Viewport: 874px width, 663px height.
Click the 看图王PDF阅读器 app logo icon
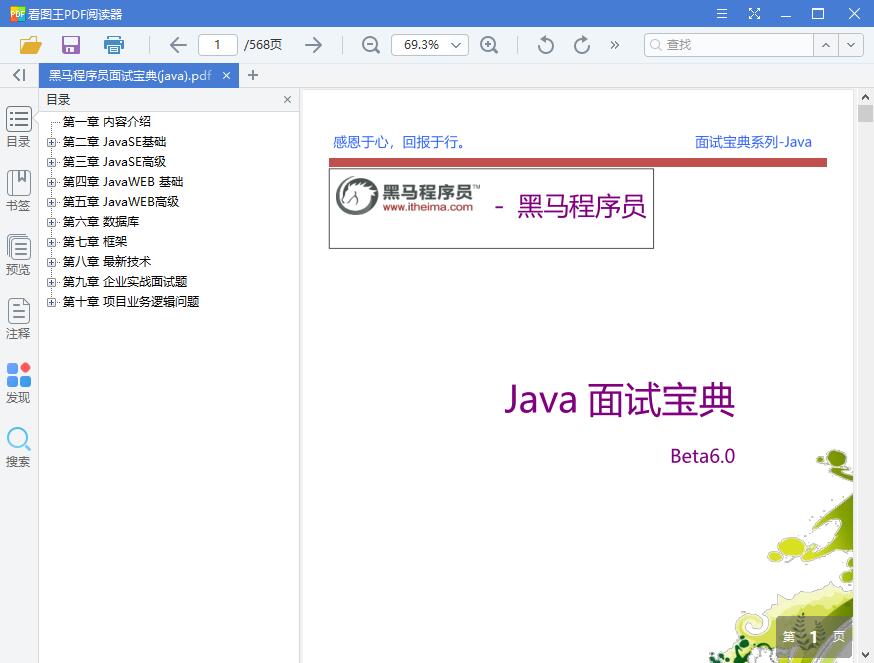click(x=17, y=13)
